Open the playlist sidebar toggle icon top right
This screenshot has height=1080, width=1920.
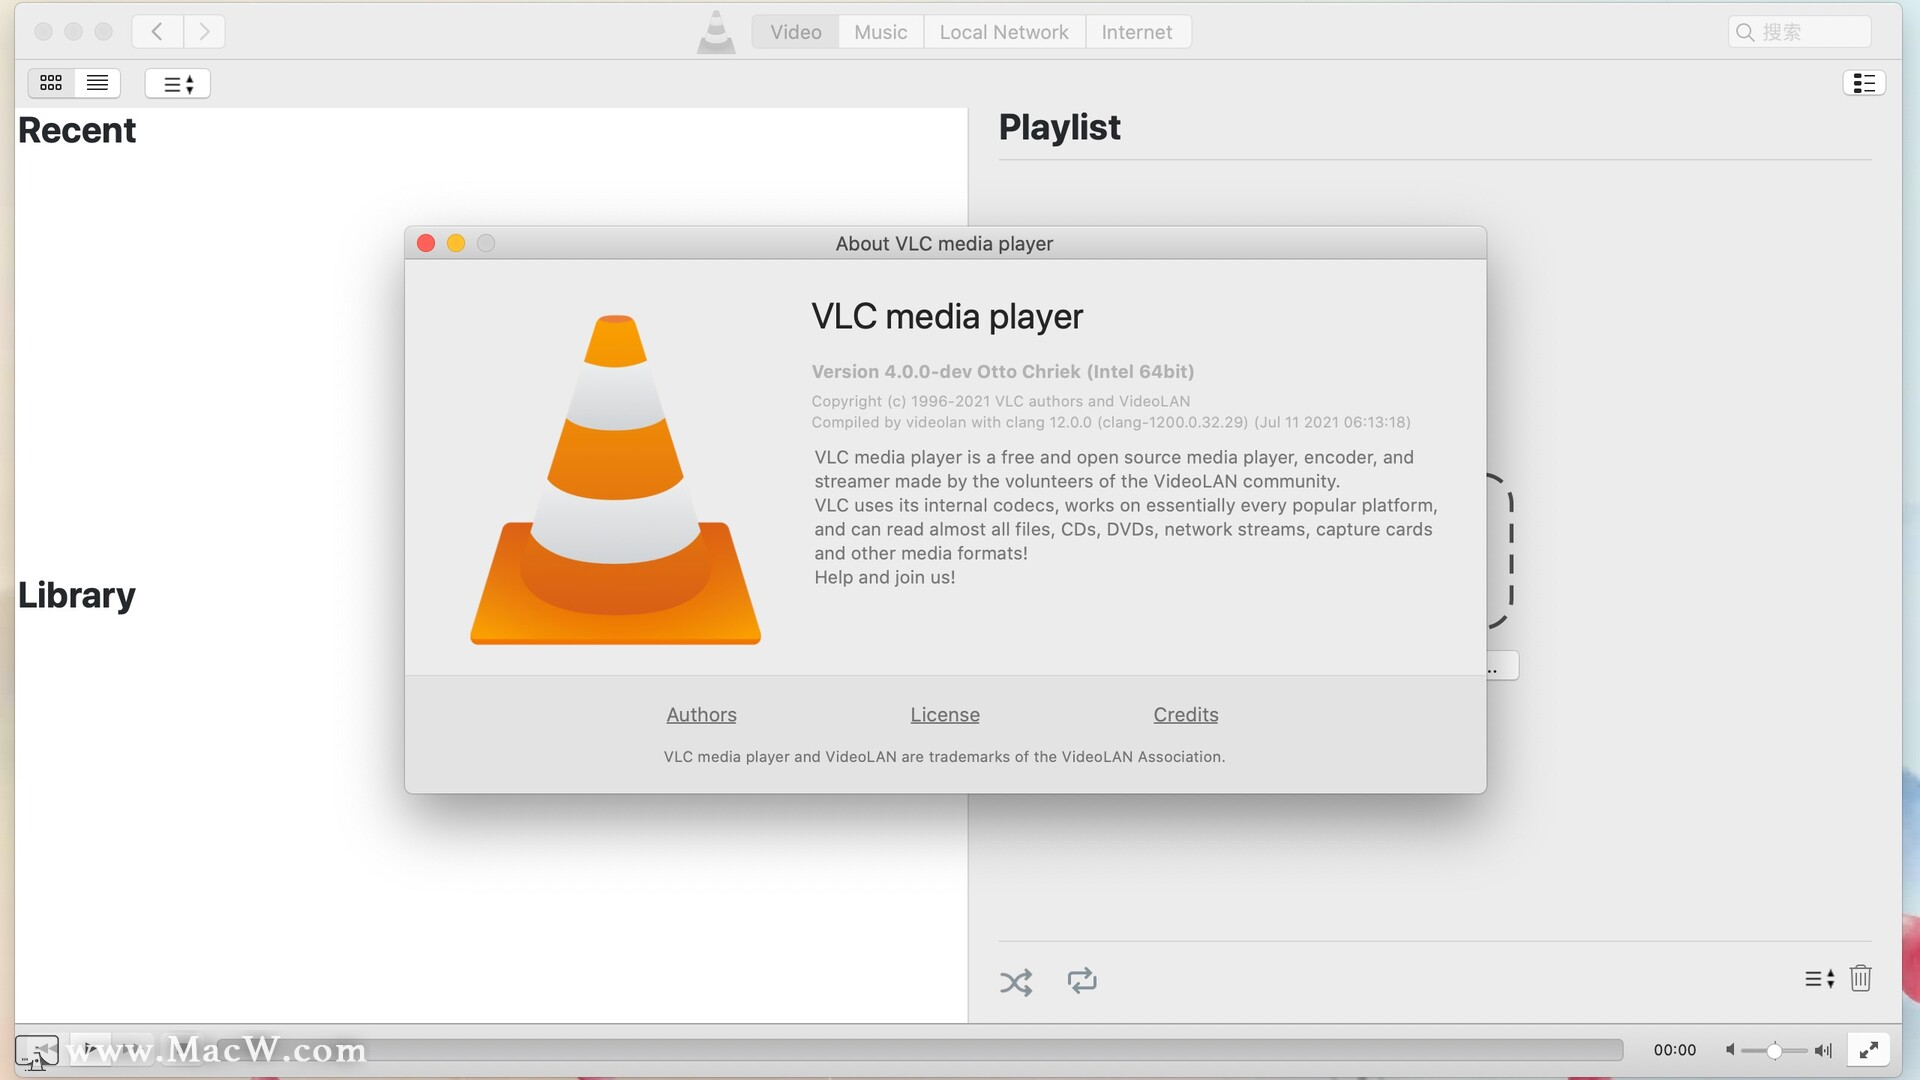click(1864, 82)
